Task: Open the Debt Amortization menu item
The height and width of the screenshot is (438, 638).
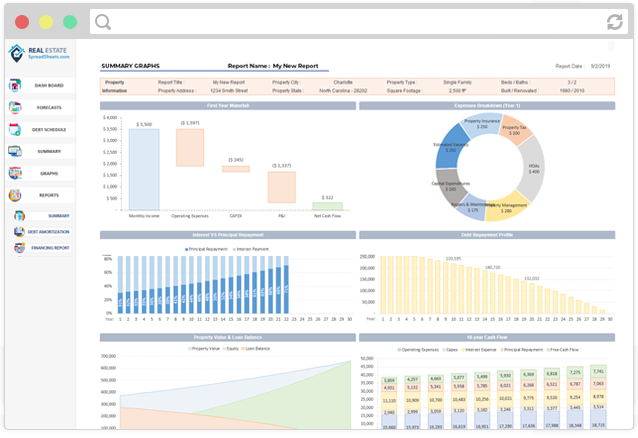Action: 49,232
